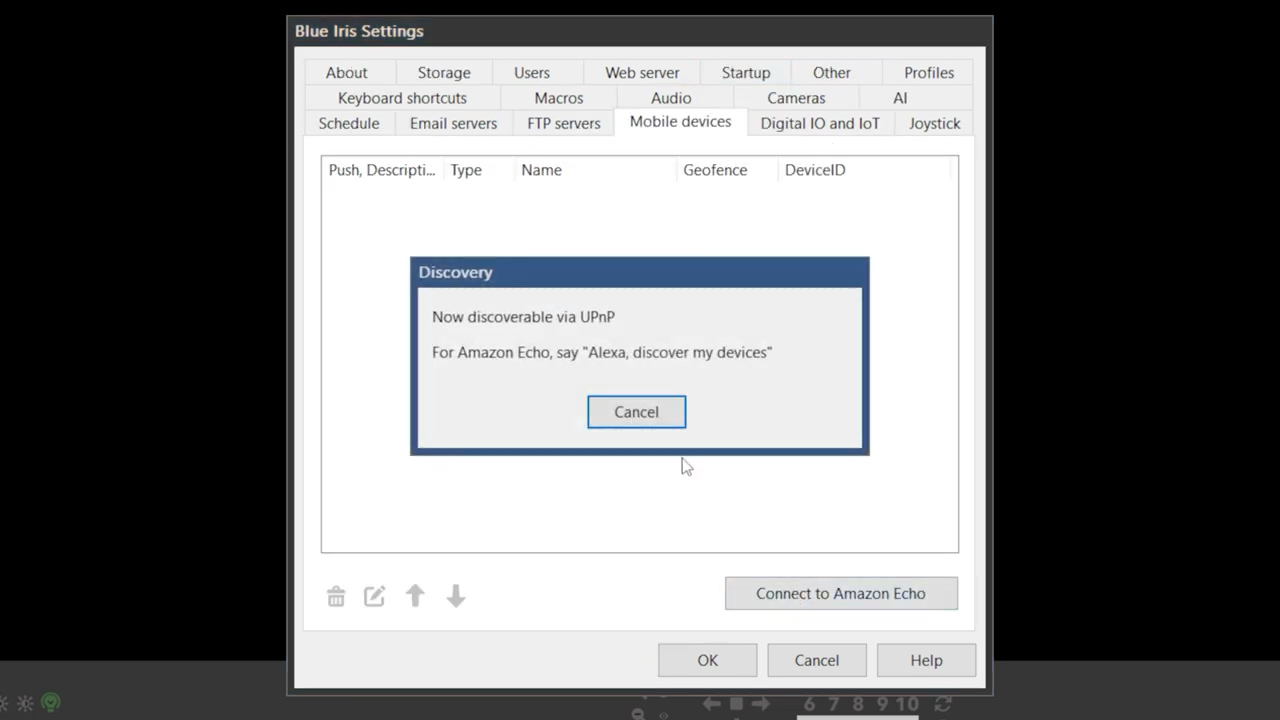Go to the Users tab
The width and height of the screenshot is (1280, 720).
point(532,72)
